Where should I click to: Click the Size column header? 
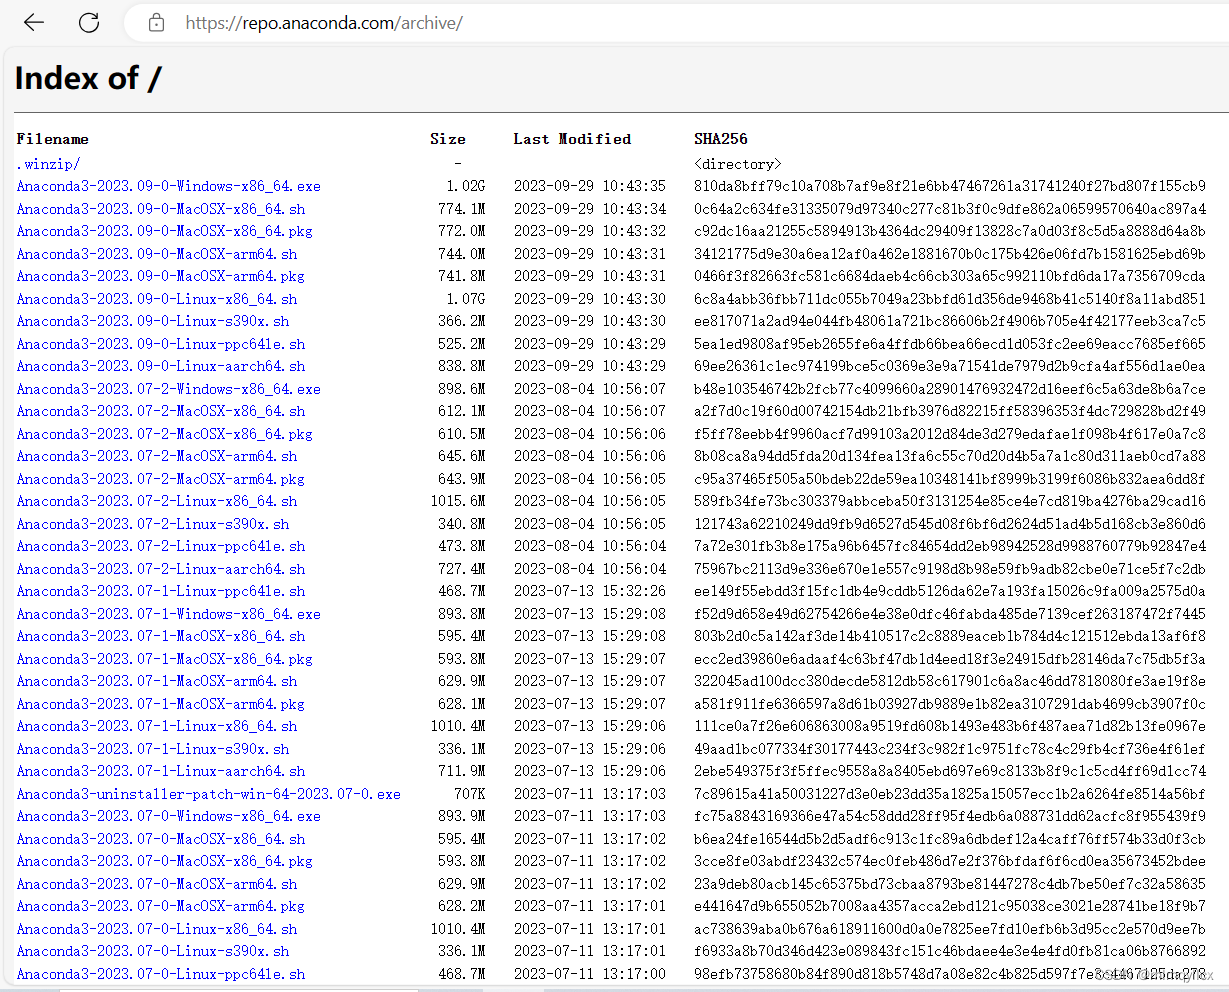pyautogui.click(x=448, y=139)
